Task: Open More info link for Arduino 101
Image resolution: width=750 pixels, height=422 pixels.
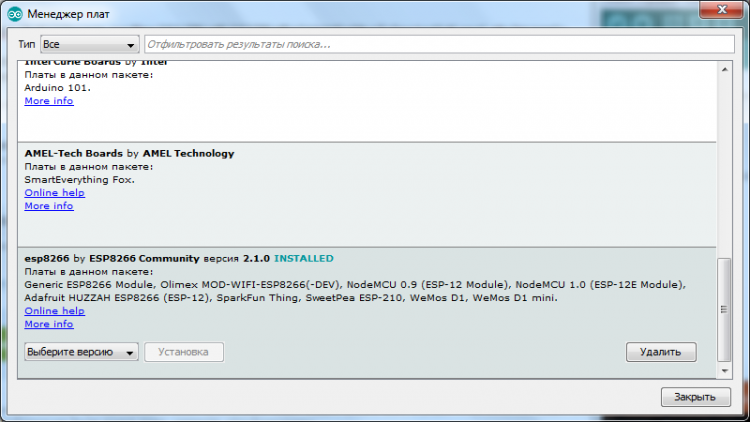Action: (x=49, y=101)
